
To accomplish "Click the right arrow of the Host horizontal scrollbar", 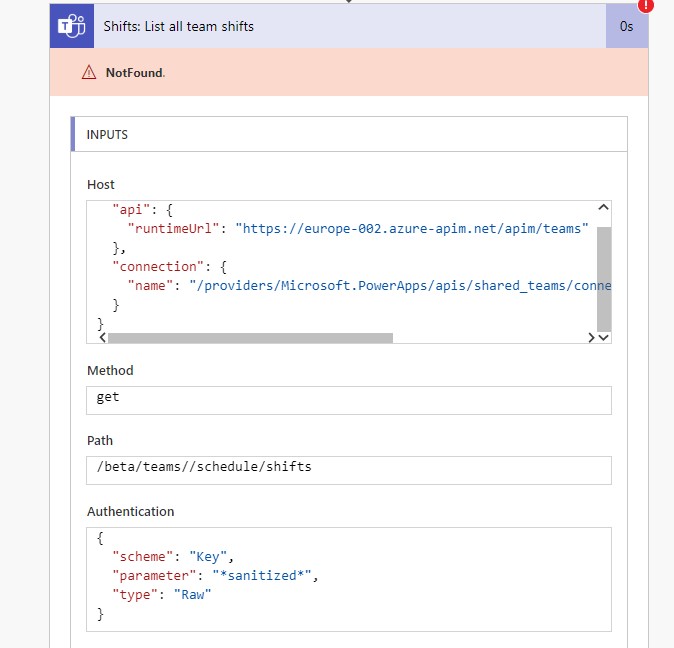I will [591, 338].
